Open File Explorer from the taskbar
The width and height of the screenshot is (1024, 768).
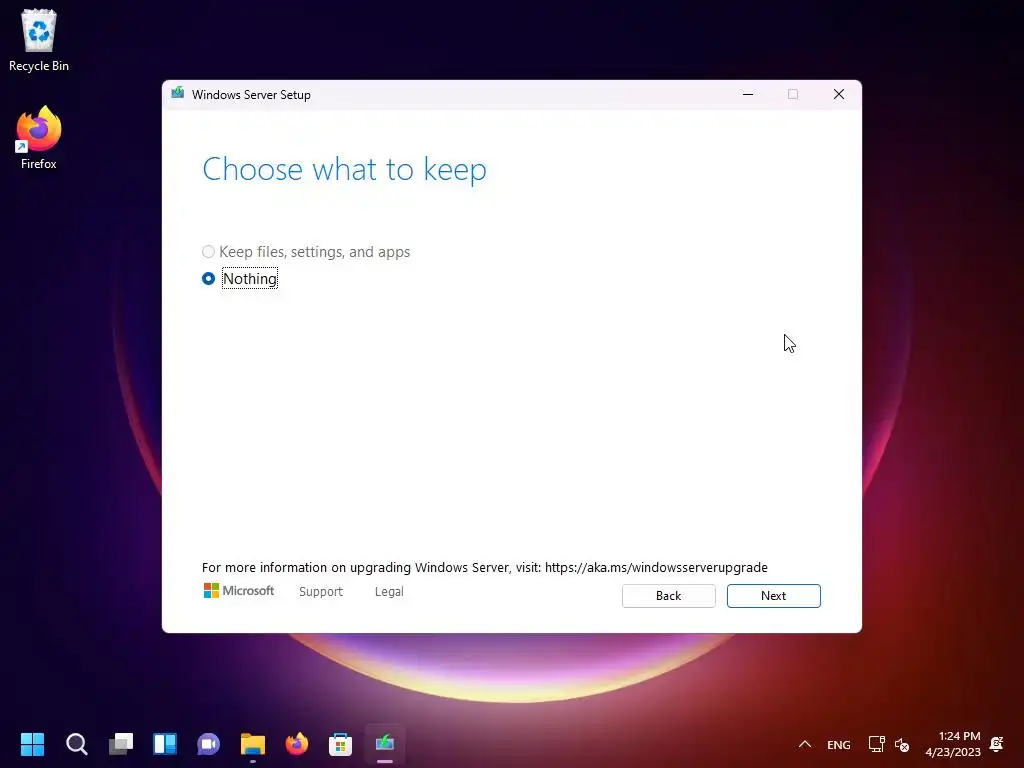point(253,744)
